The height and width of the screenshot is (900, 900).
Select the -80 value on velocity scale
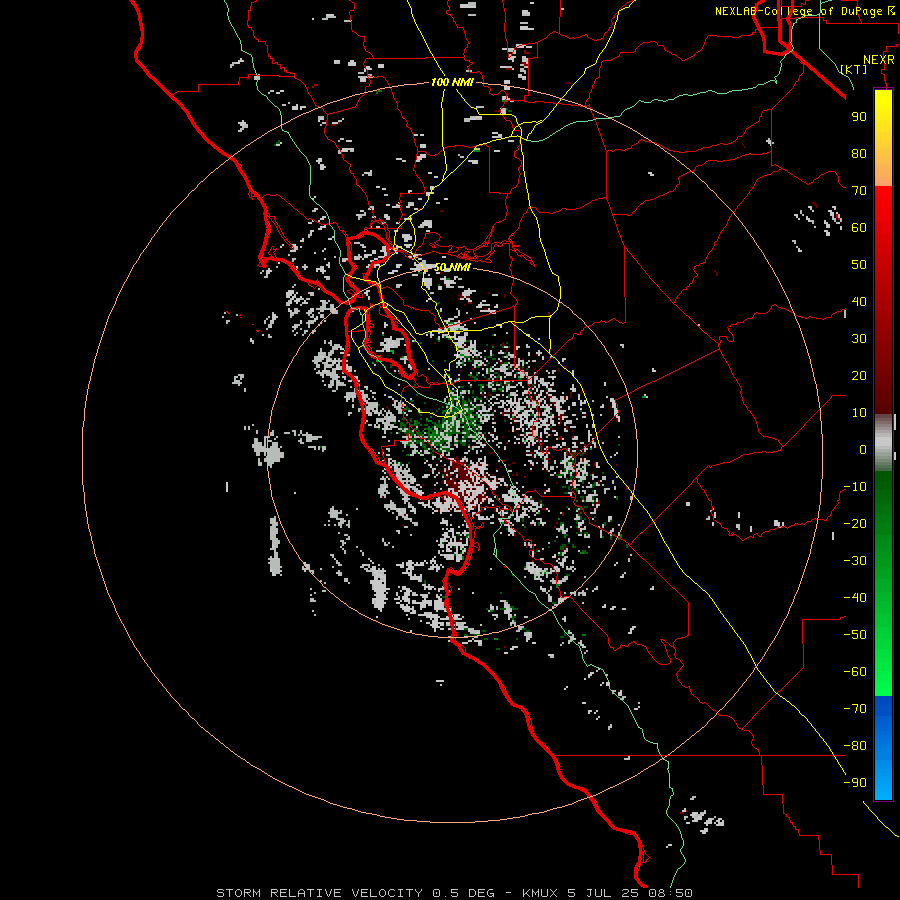coord(855,746)
